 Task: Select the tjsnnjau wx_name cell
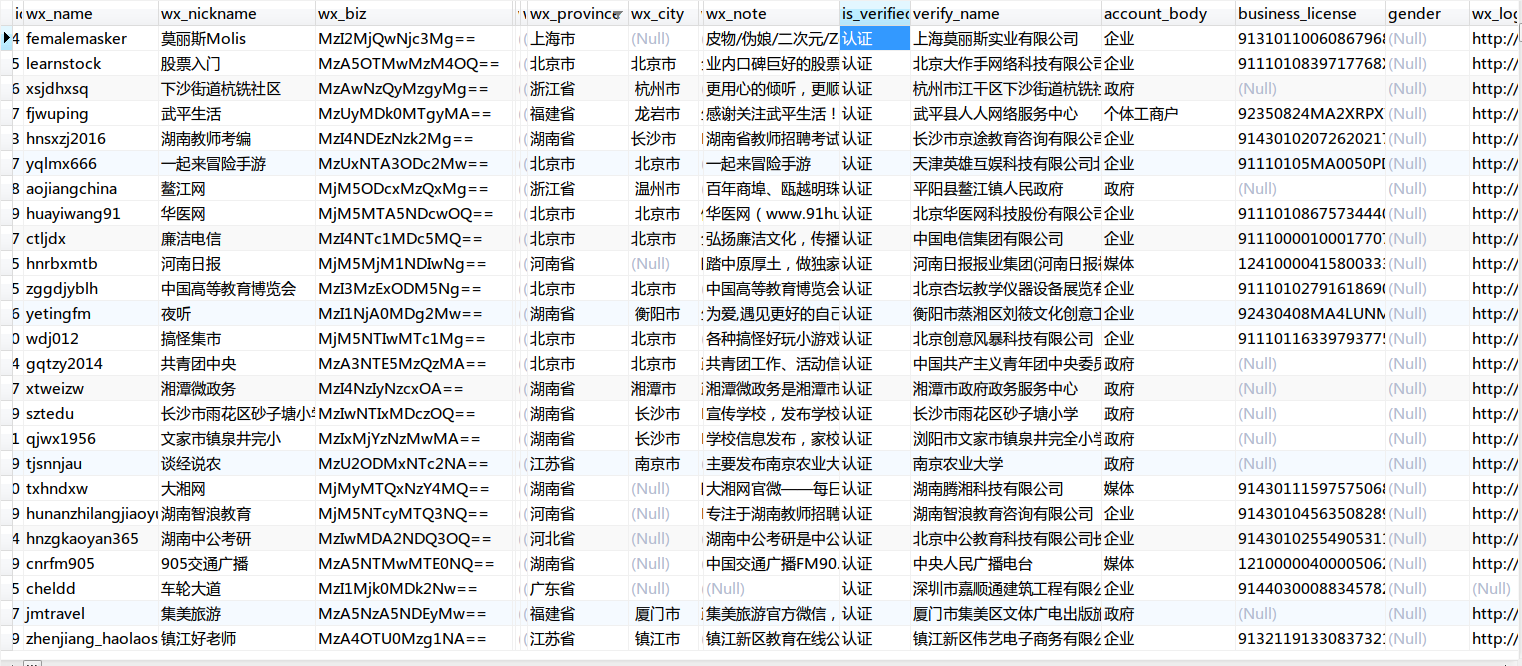coord(89,464)
